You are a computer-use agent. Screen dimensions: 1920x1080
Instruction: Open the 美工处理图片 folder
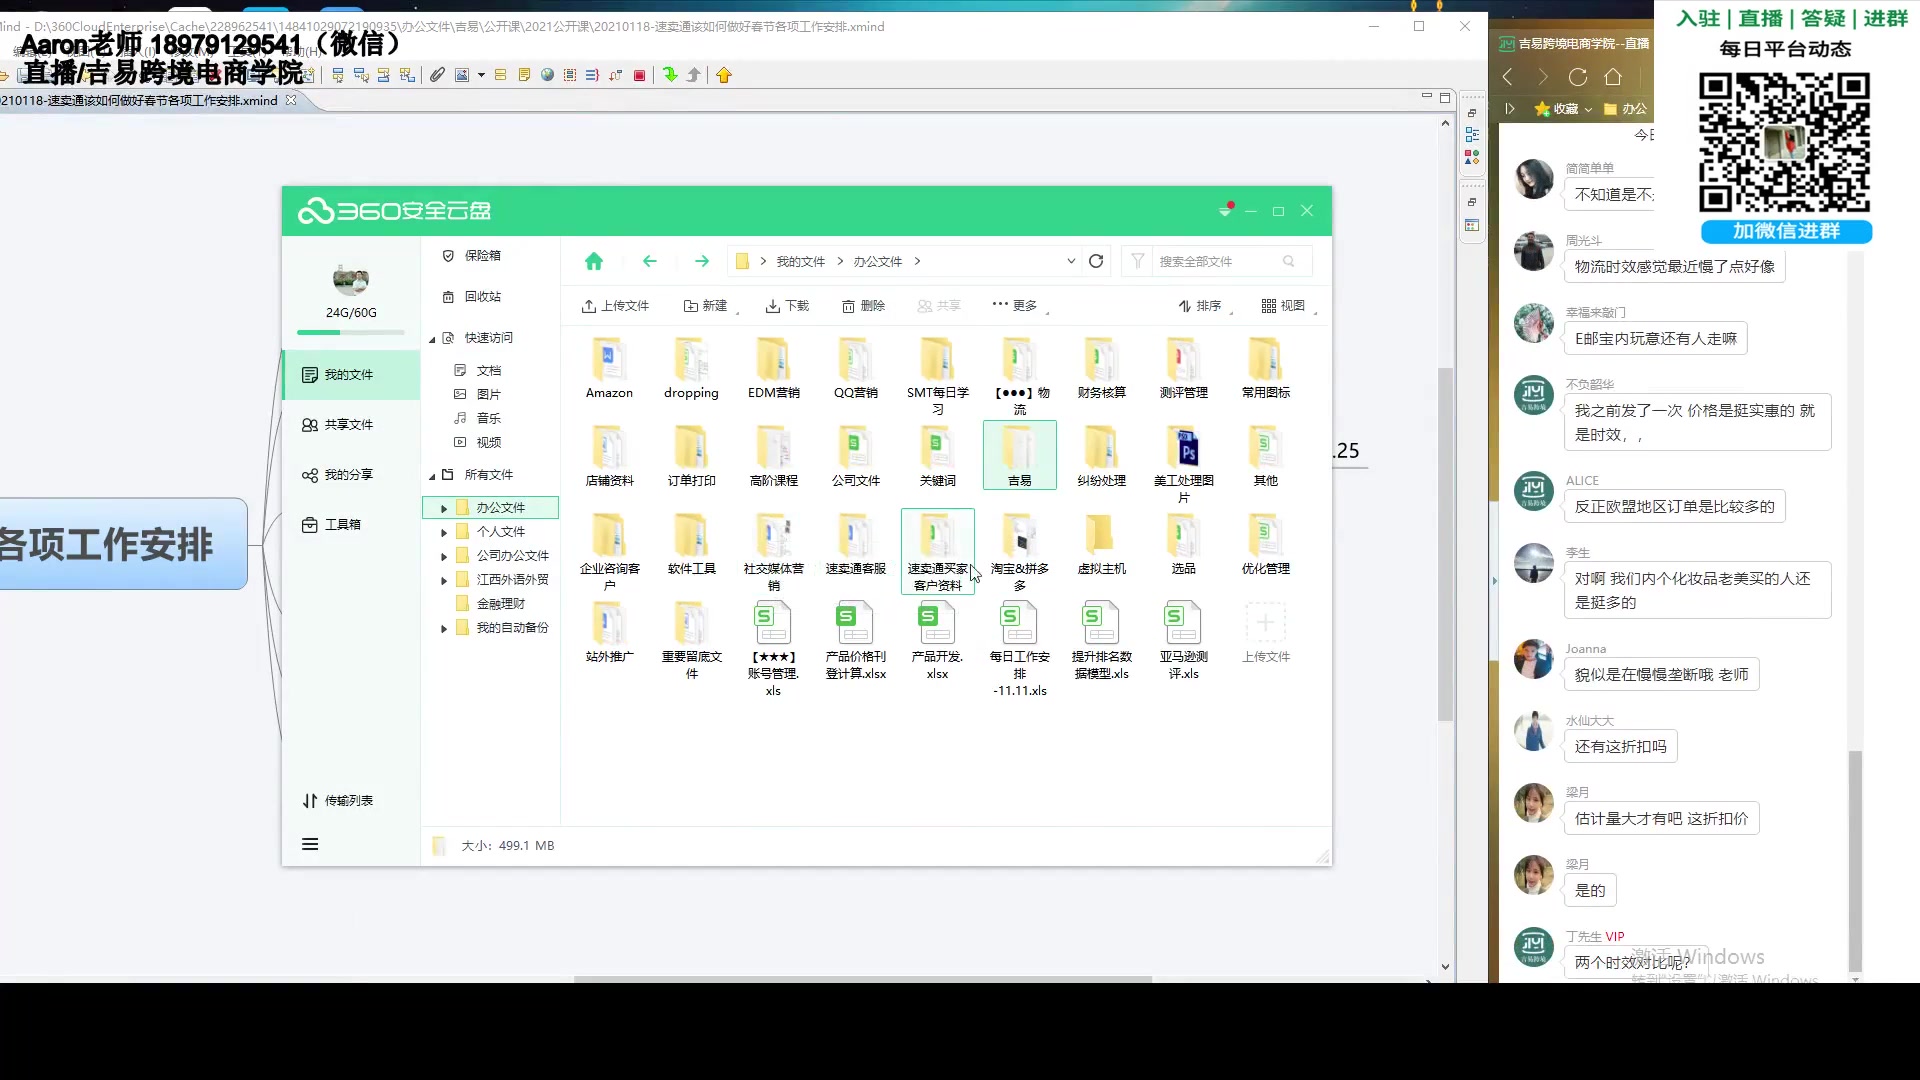pos(1183,463)
